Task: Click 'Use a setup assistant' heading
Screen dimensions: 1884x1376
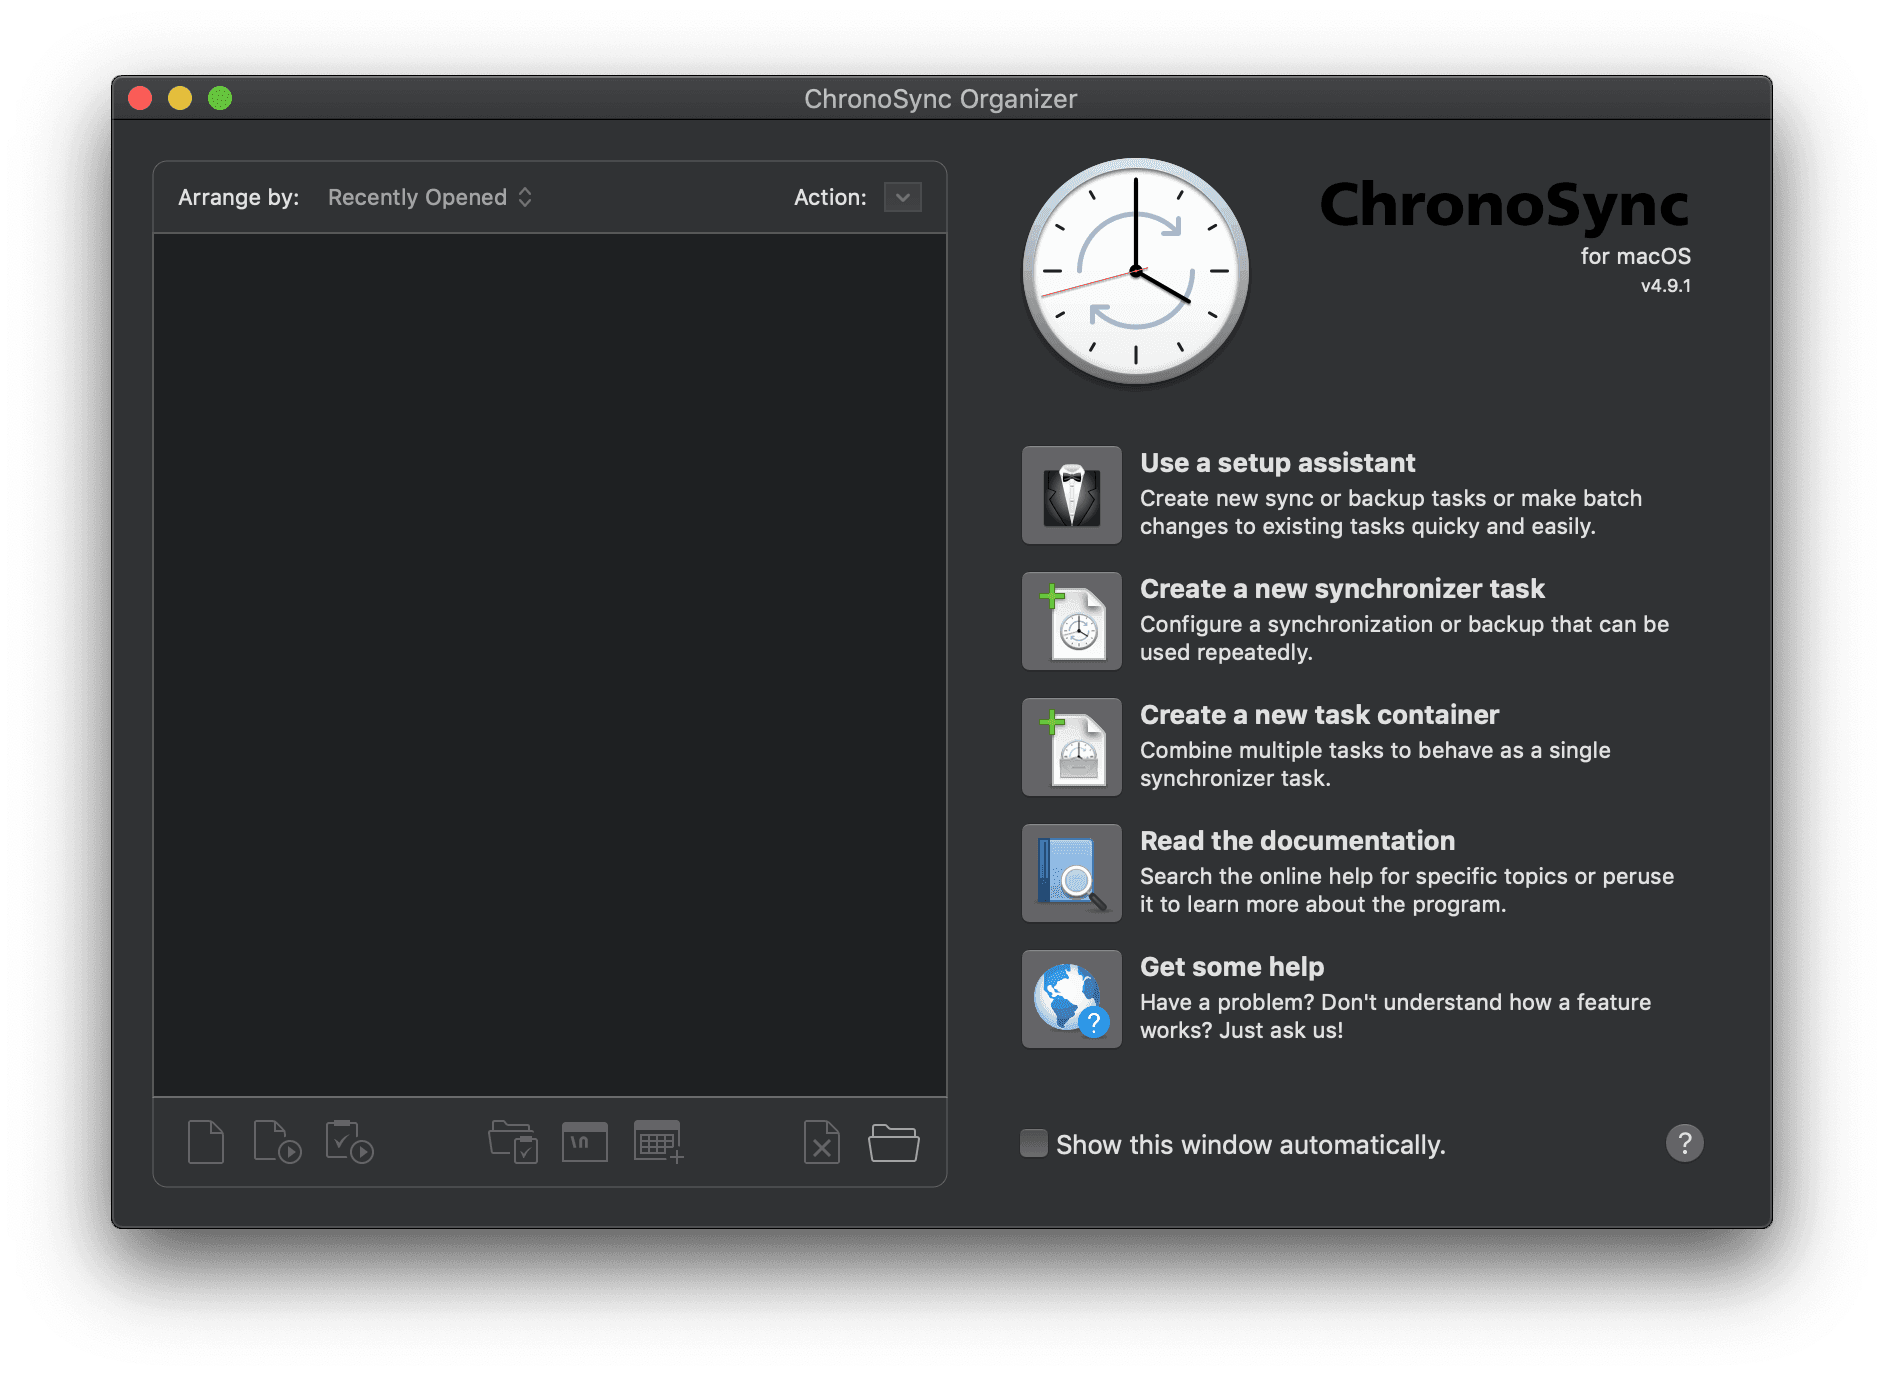Action: (x=1278, y=463)
